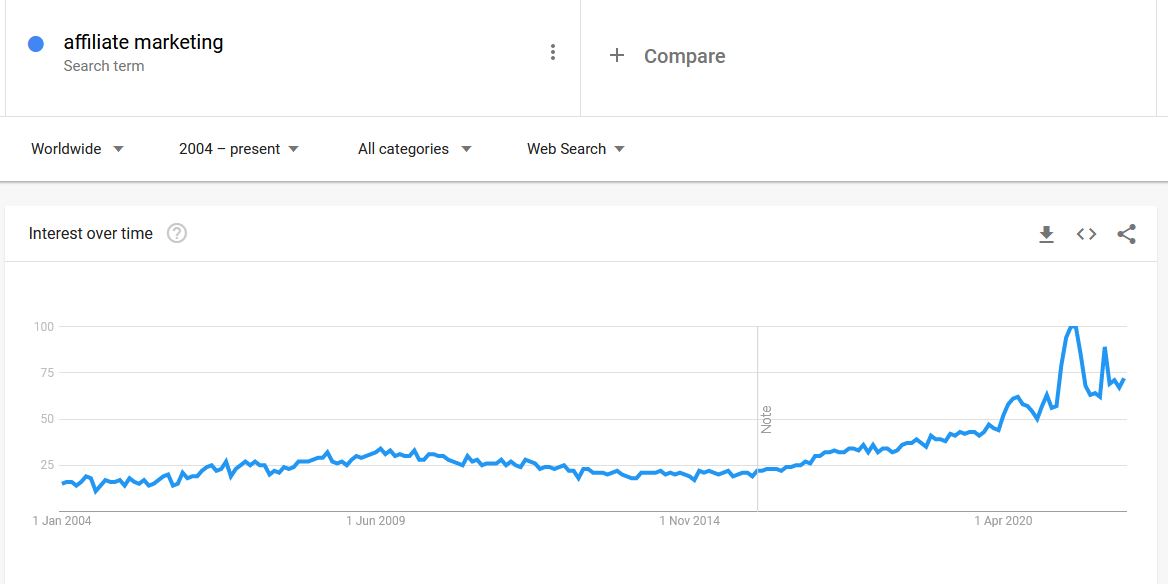Click the chart peak at 100

point(1072,326)
